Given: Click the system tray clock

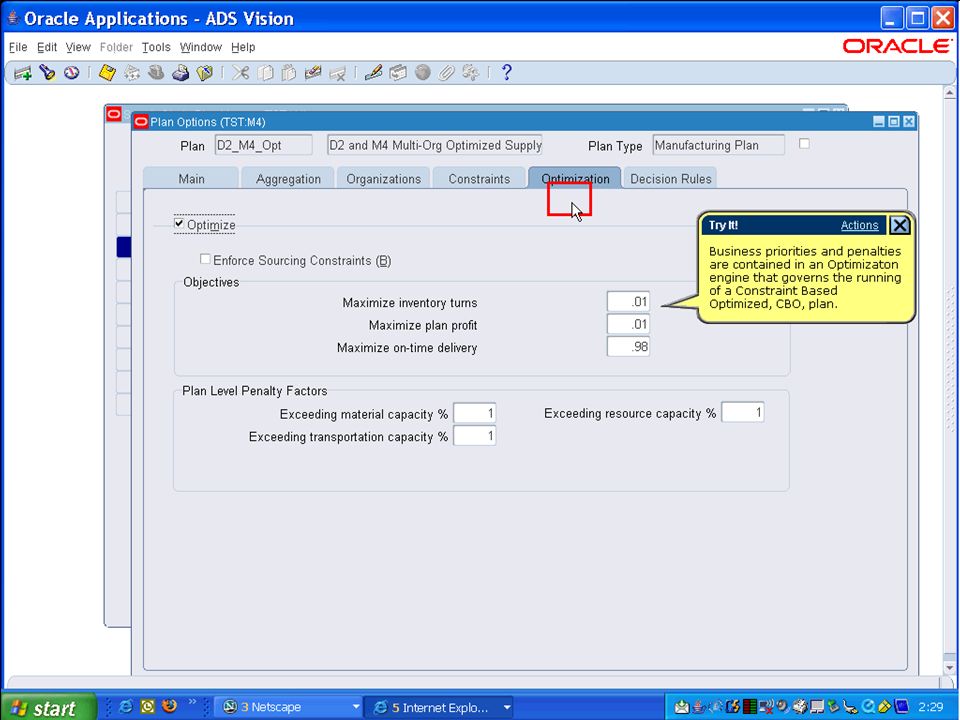Looking at the screenshot, I should (x=931, y=707).
